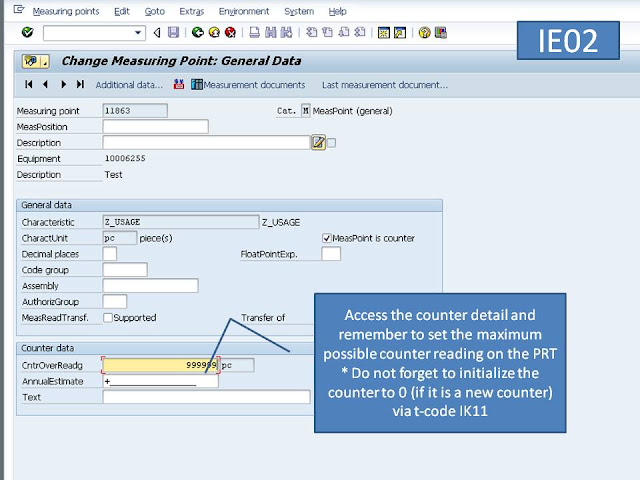Click the yellow Exit icon
The width and height of the screenshot is (640, 480).
(214, 32)
